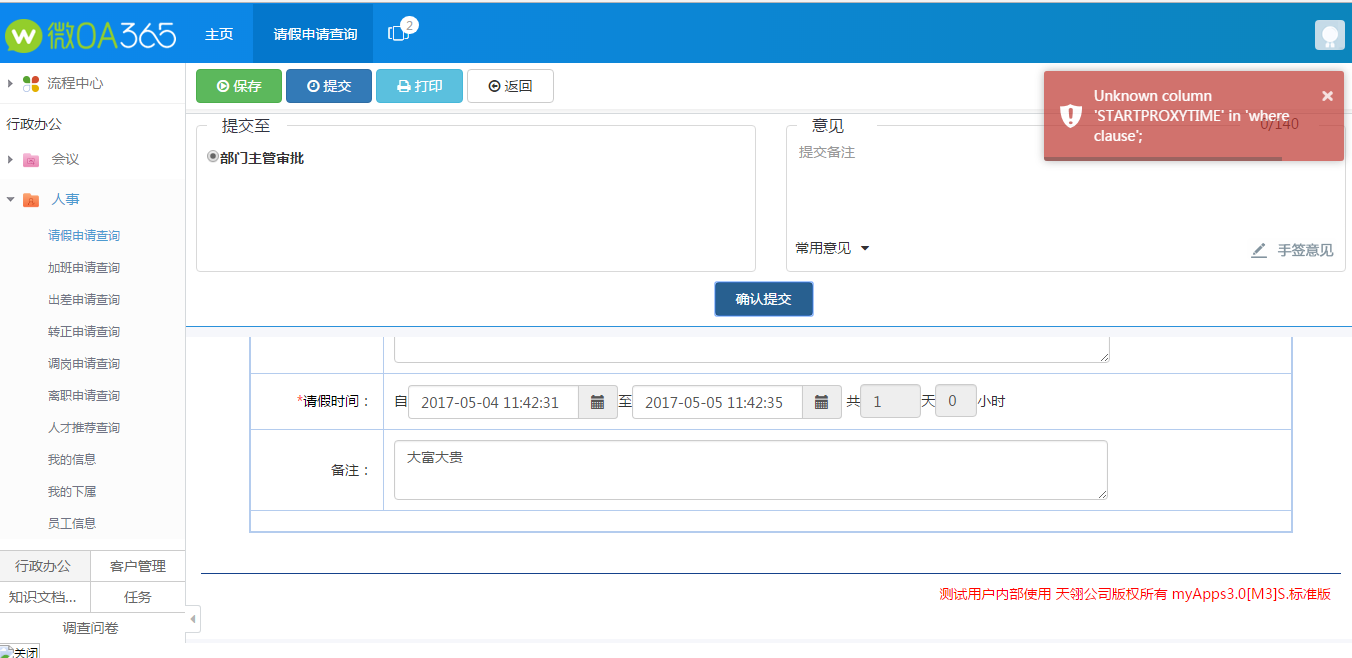Open calendar picker for the leave end date
Viewport: 1352px width, 658px height.
coord(822,402)
